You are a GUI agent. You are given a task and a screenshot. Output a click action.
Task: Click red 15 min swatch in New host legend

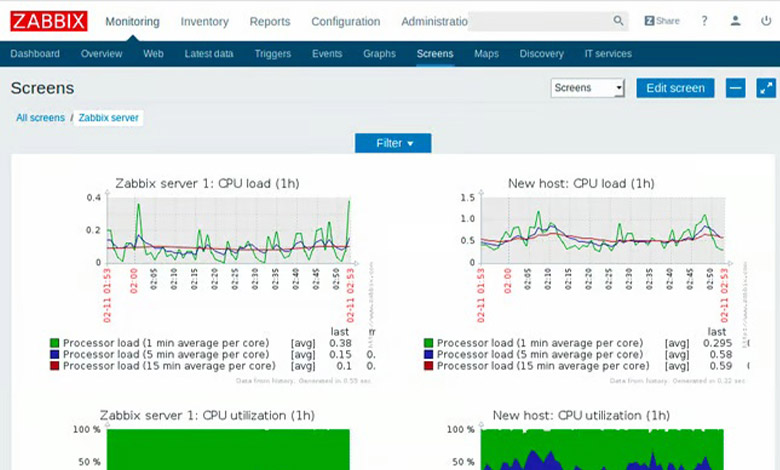pyautogui.click(x=428, y=366)
